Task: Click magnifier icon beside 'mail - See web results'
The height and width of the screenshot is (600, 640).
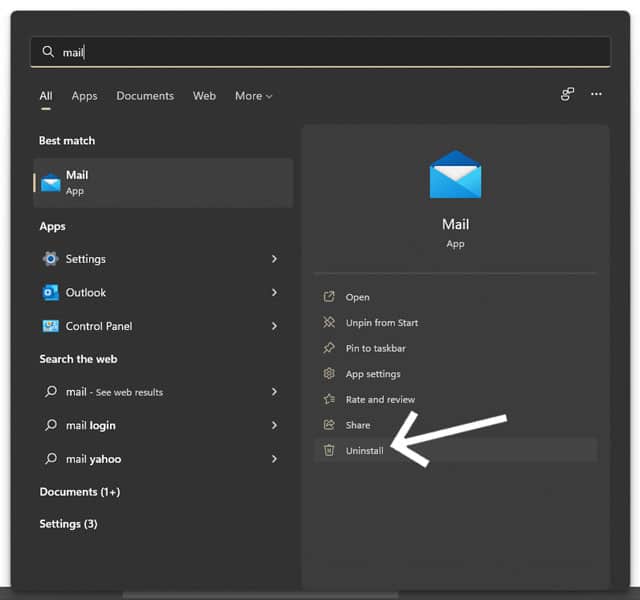Action: click(x=51, y=391)
